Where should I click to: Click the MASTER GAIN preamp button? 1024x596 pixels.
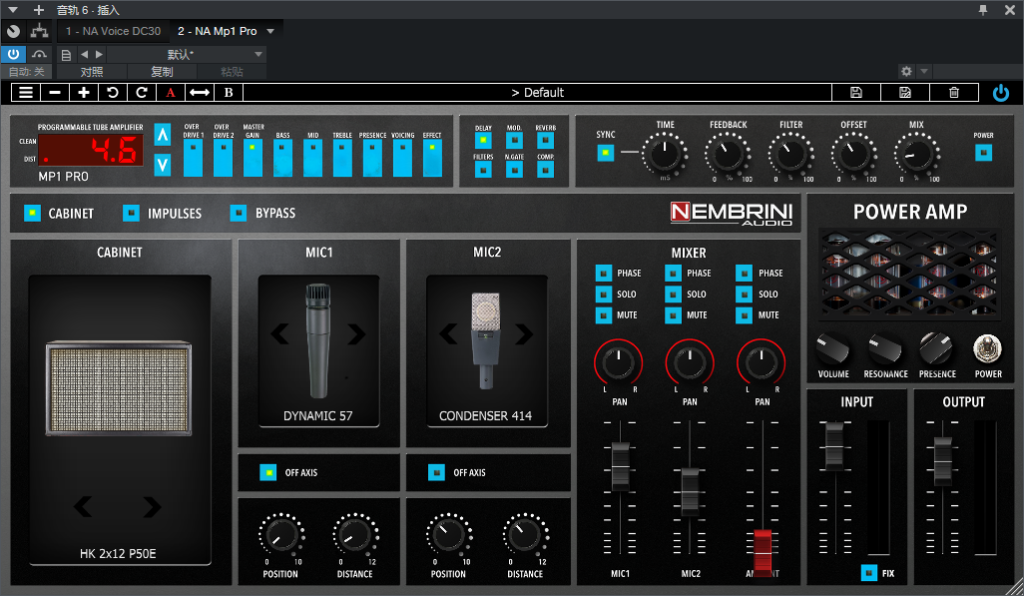coord(253,157)
